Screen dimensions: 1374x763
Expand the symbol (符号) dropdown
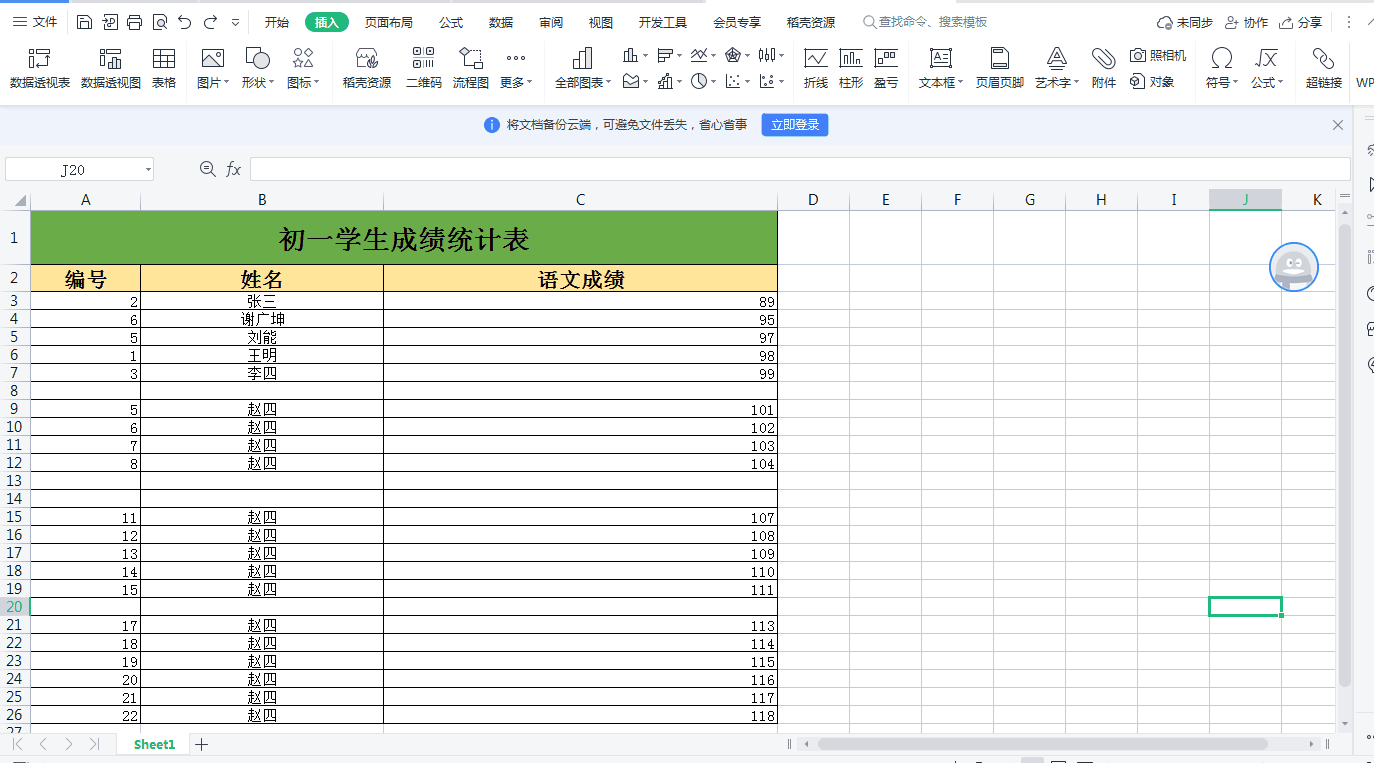point(1221,83)
